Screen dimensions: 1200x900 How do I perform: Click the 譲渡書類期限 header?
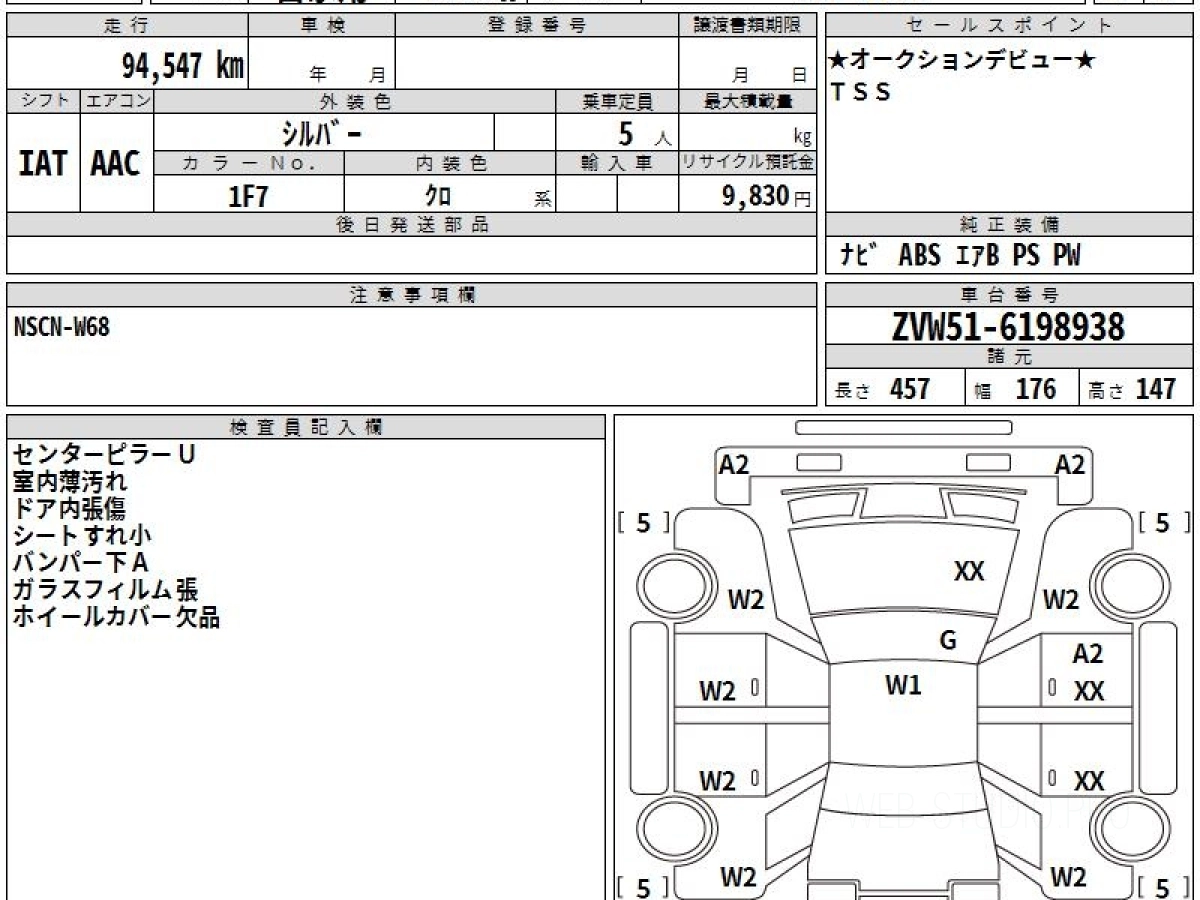(x=747, y=26)
